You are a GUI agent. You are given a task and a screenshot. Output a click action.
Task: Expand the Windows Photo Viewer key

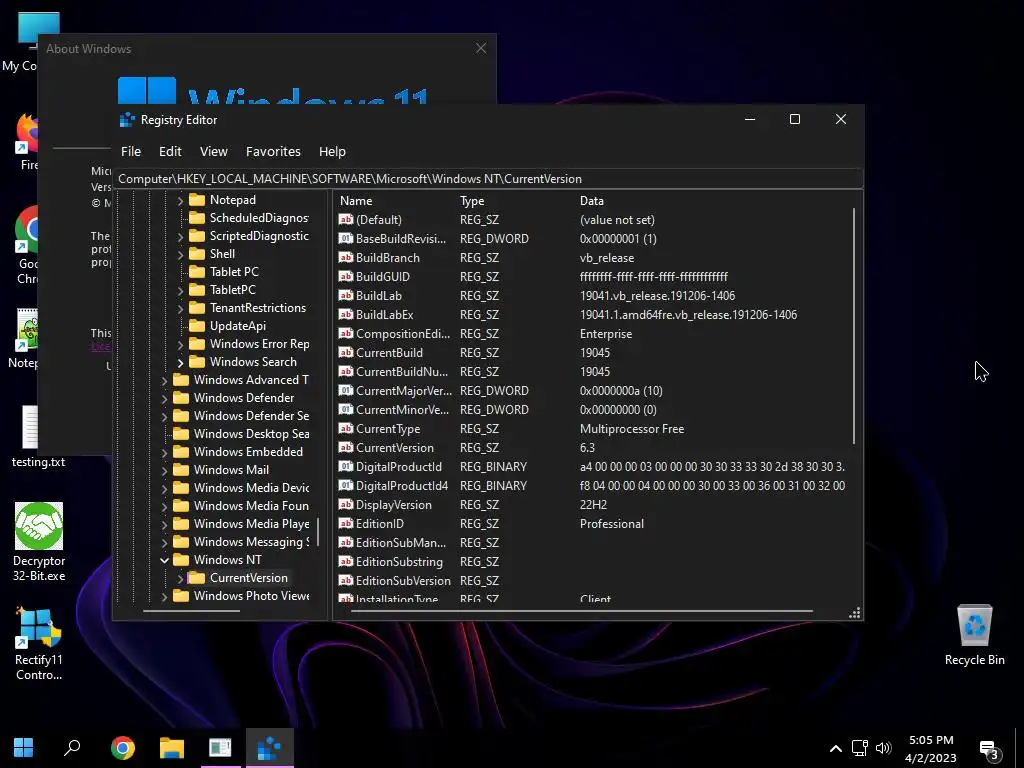[x=165, y=596]
